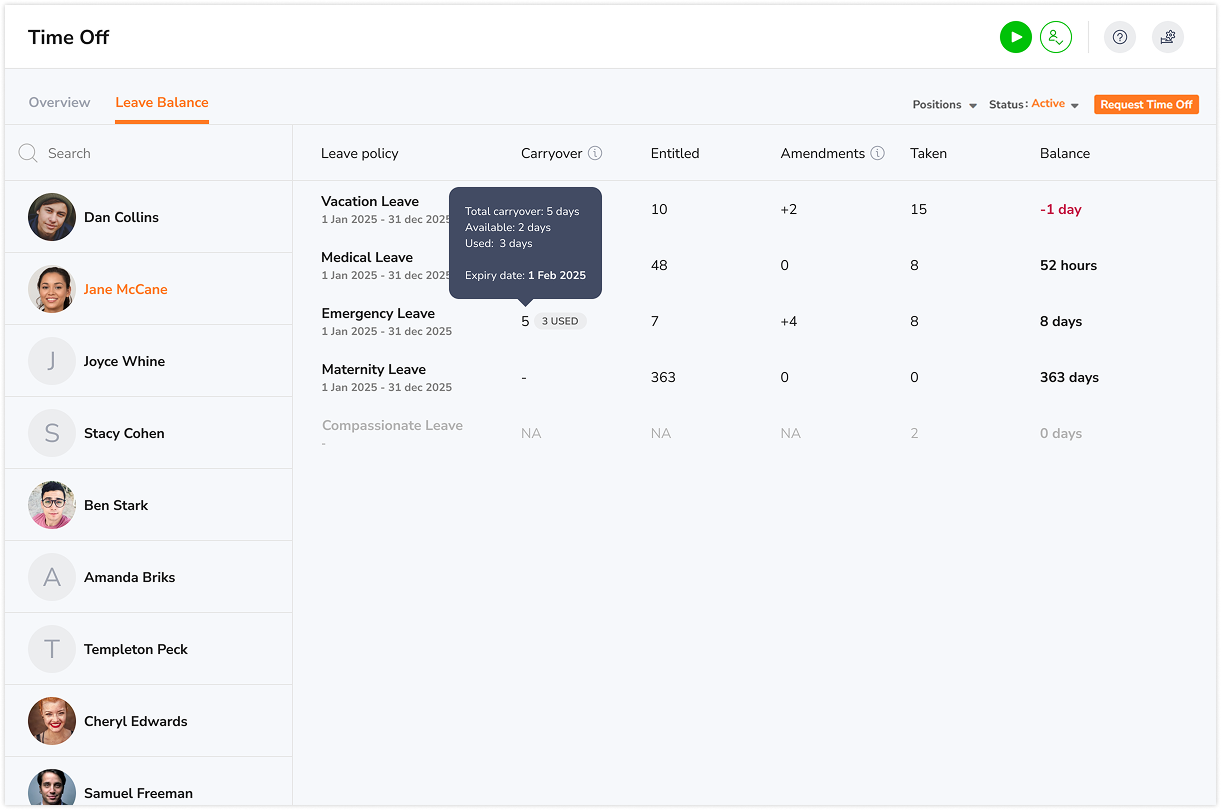Click the user check-in status icon
This screenshot has height=810, width=1221.
point(1055,38)
